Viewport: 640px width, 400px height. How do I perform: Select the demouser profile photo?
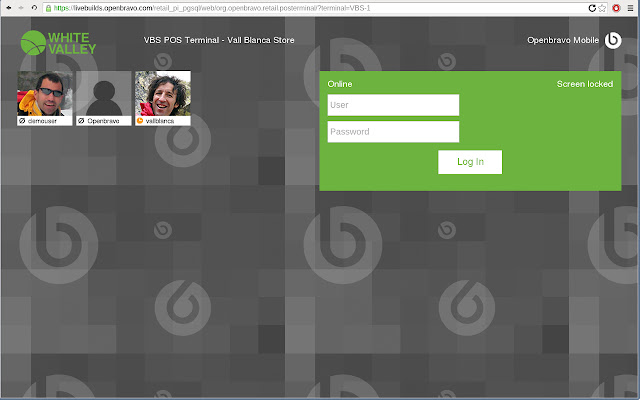click(x=45, y=93)
